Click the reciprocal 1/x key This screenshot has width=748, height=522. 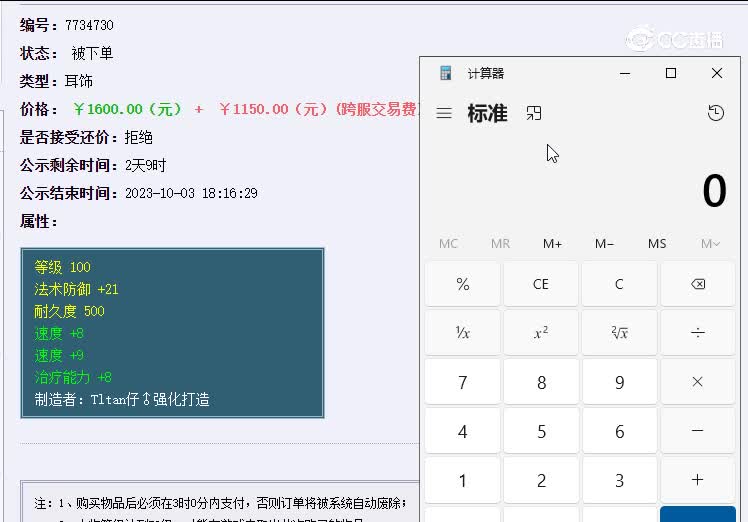462,333
